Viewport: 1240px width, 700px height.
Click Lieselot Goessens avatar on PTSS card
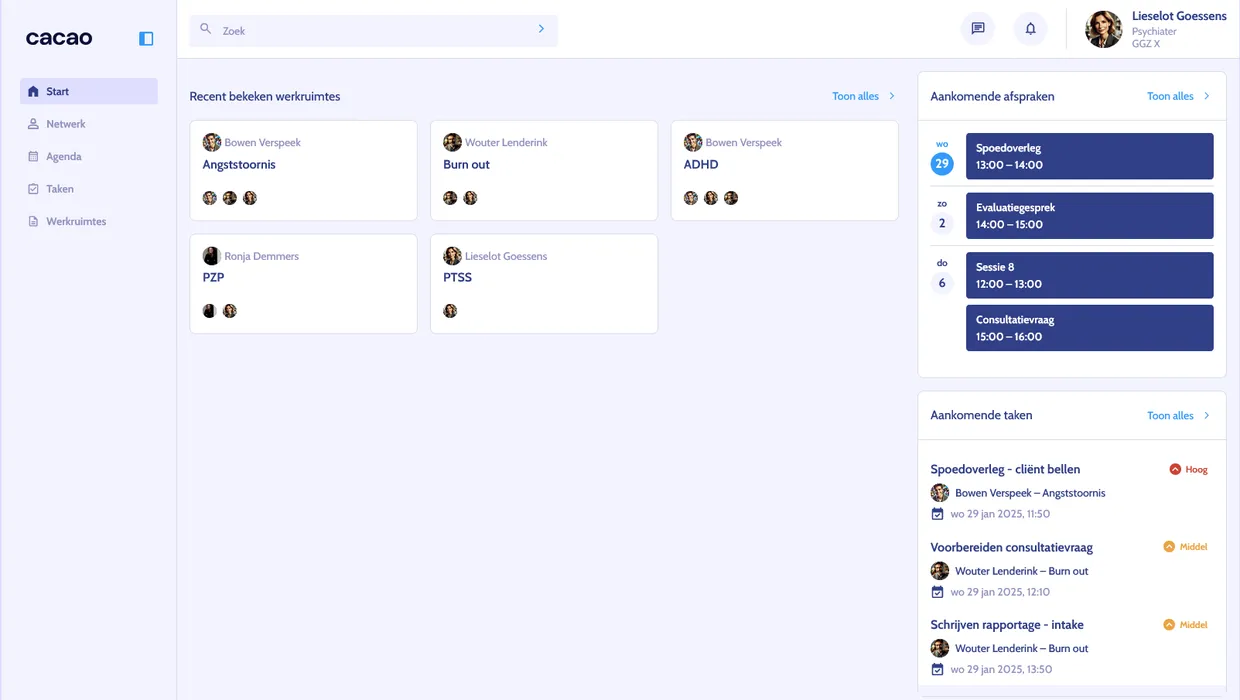(x=453, y=256)
